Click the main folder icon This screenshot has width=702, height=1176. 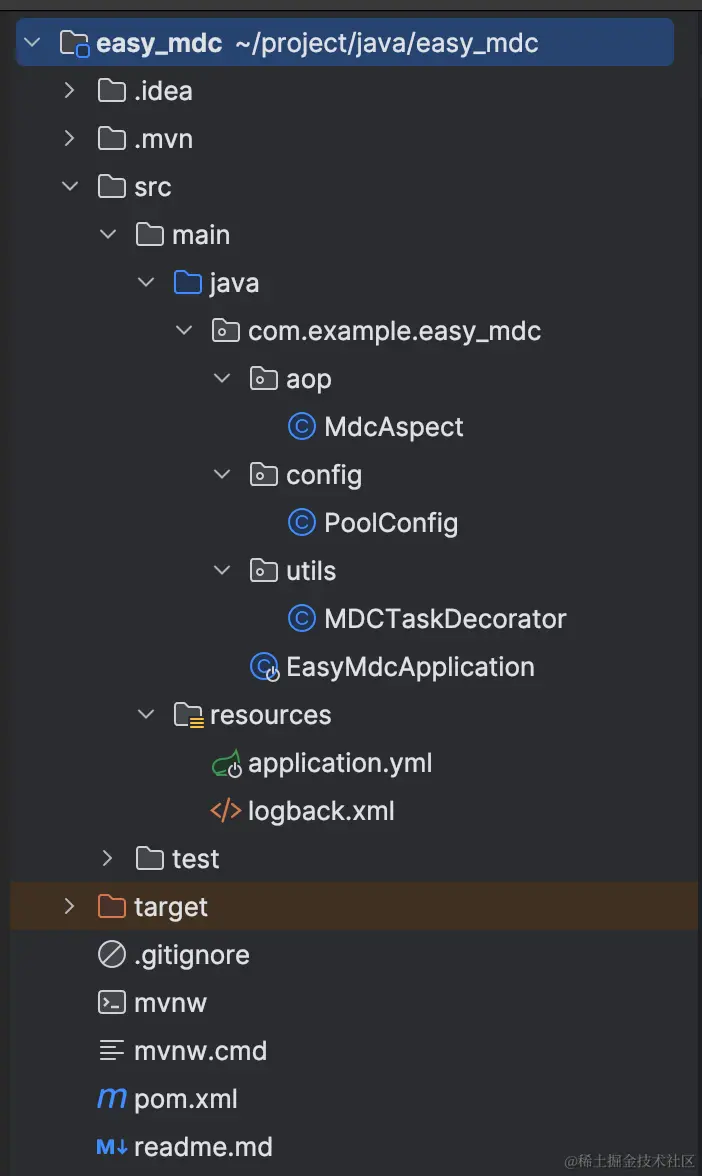(x=150, y=235)
